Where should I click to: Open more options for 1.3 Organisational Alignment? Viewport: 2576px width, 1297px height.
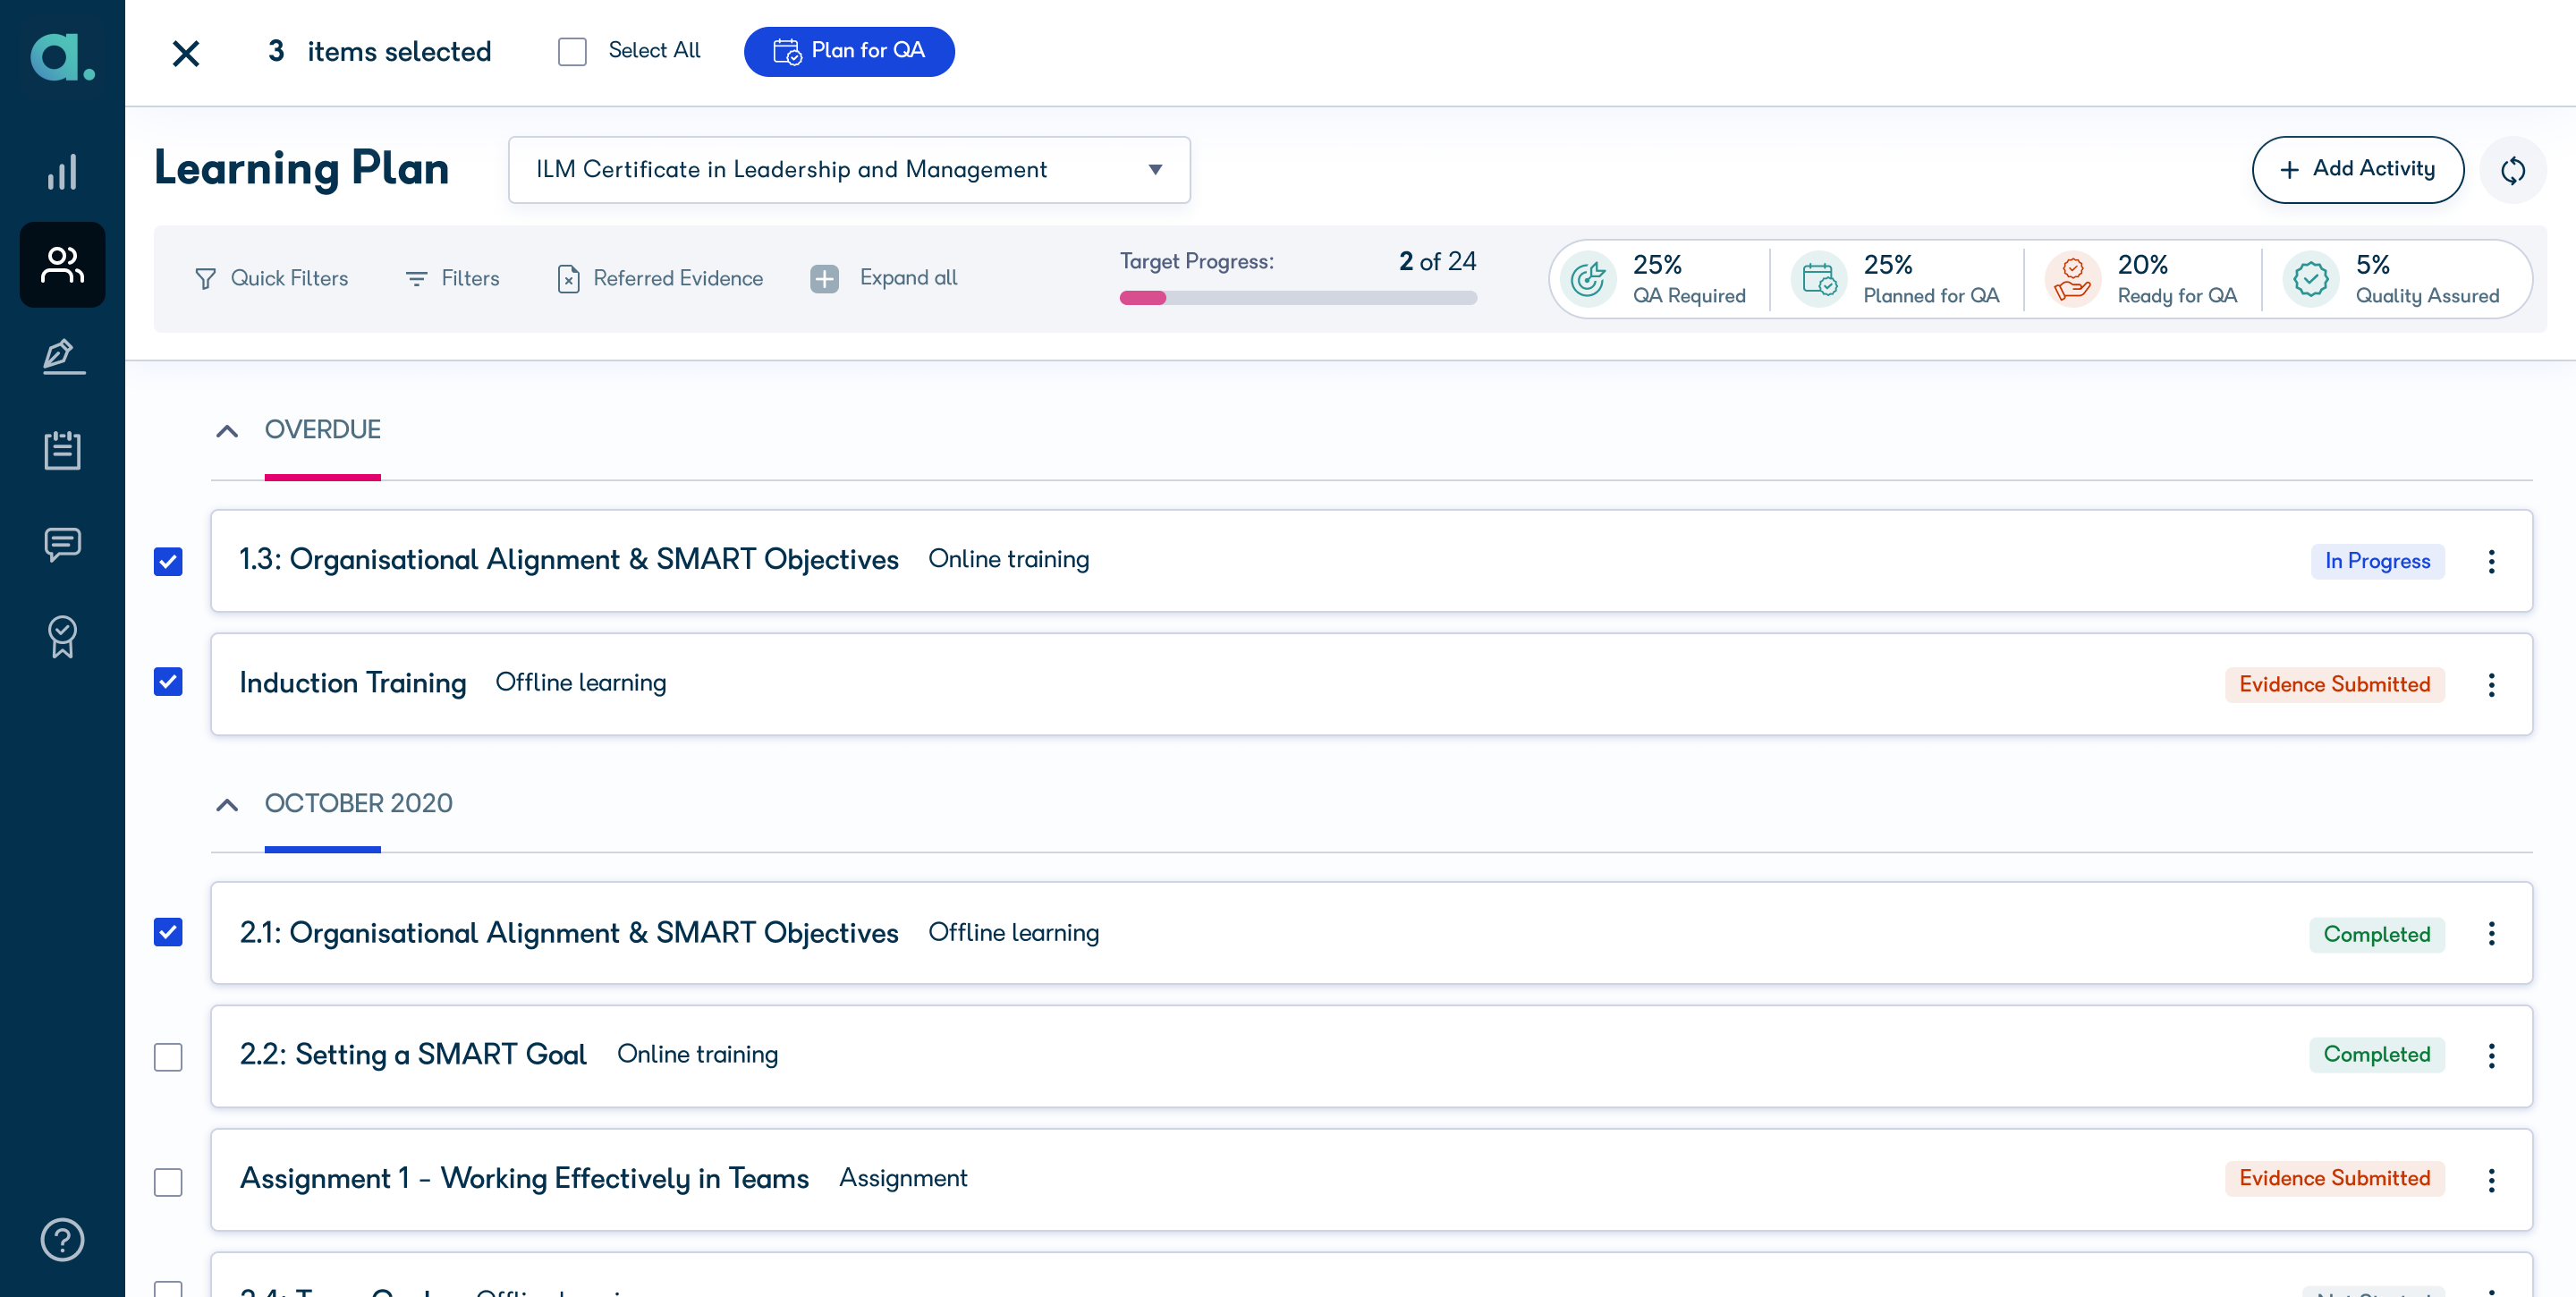pyautogui.click(x=2491, y=561)
